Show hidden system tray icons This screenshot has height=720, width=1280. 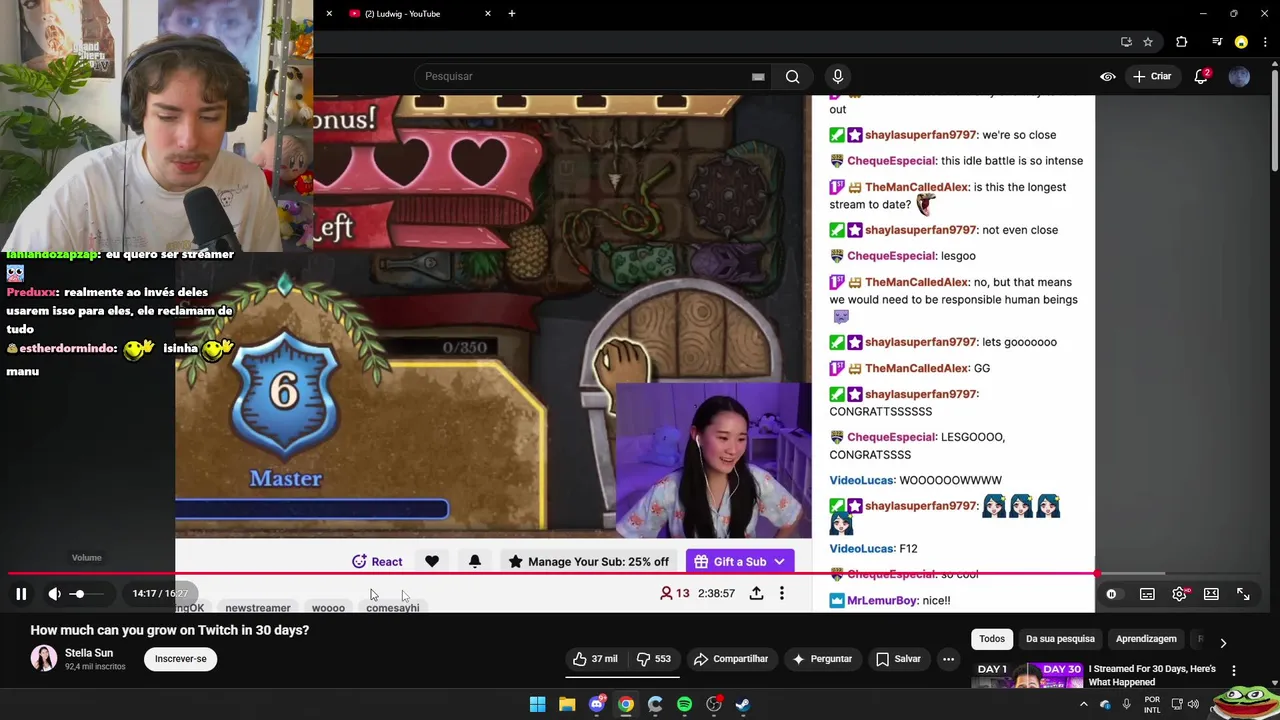pos(1083,705)
